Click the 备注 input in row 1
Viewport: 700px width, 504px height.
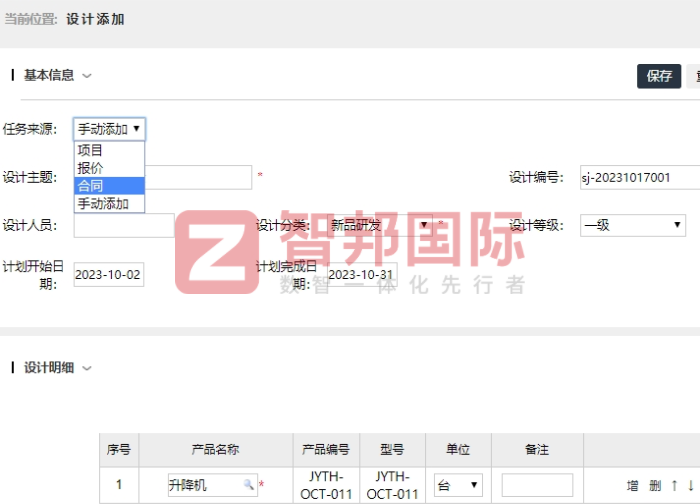pyautogui.click(x=537, y=485)
